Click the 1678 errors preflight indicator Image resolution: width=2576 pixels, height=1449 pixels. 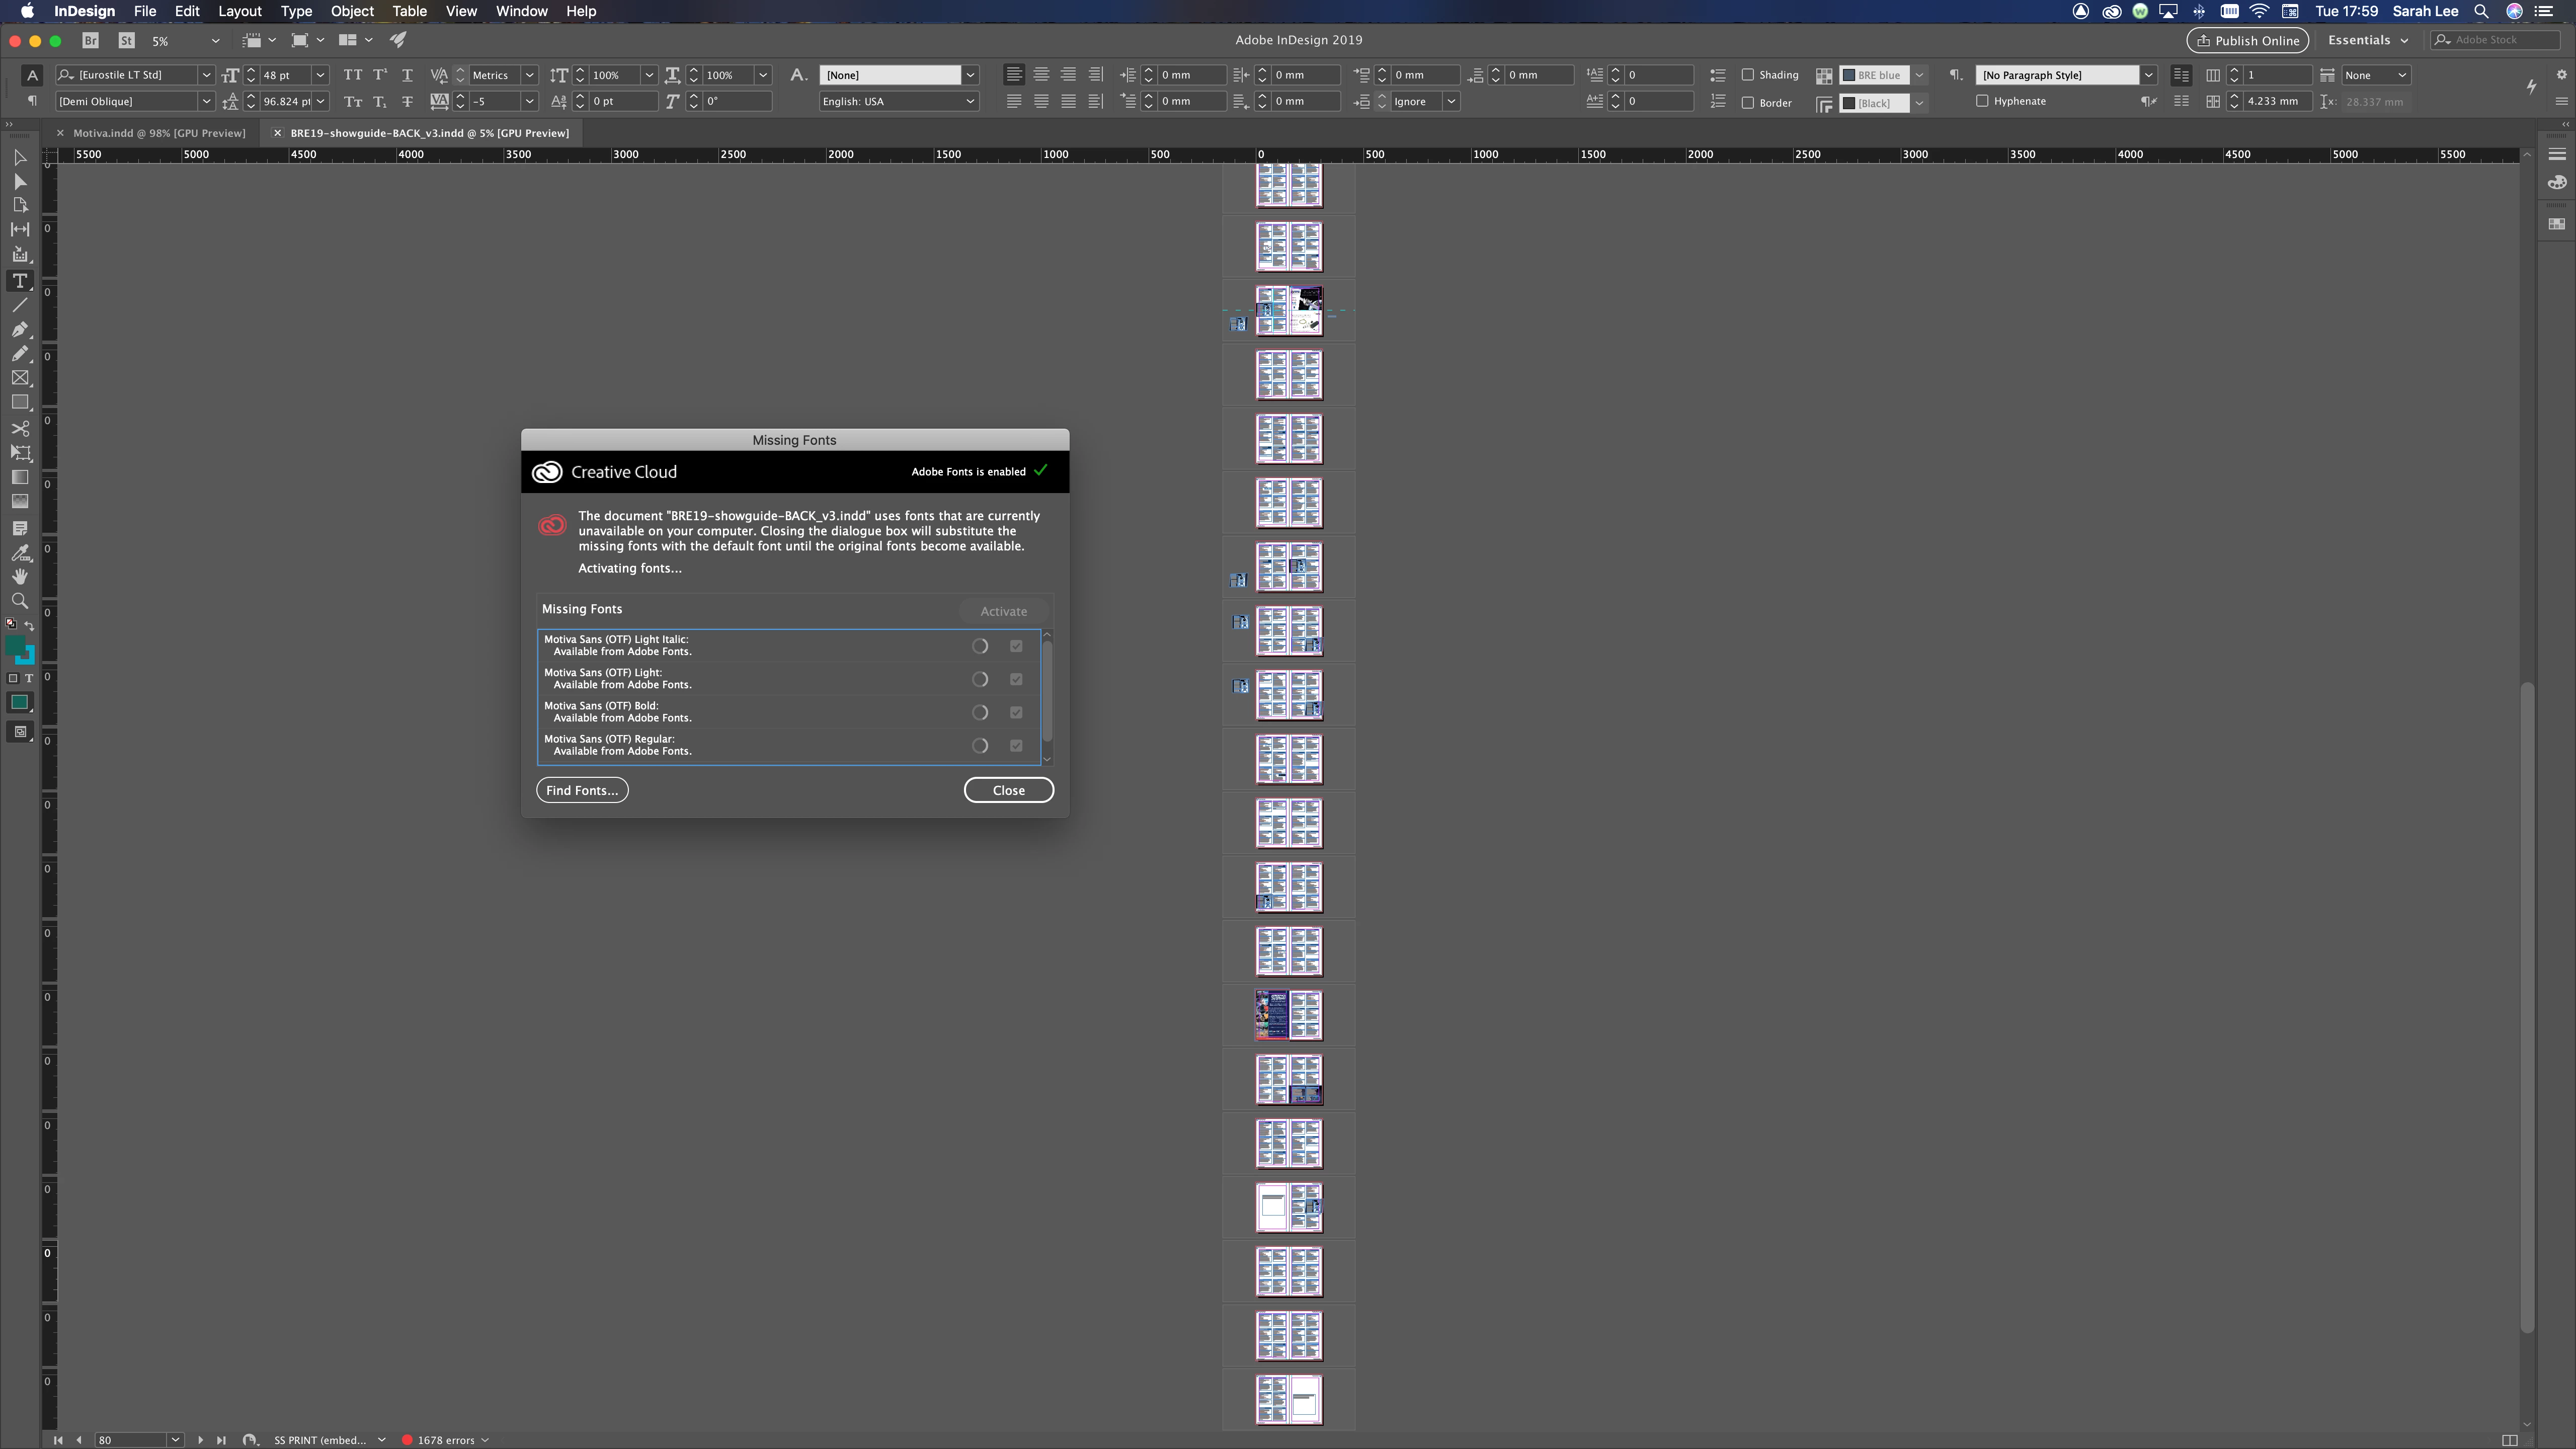445,1440
